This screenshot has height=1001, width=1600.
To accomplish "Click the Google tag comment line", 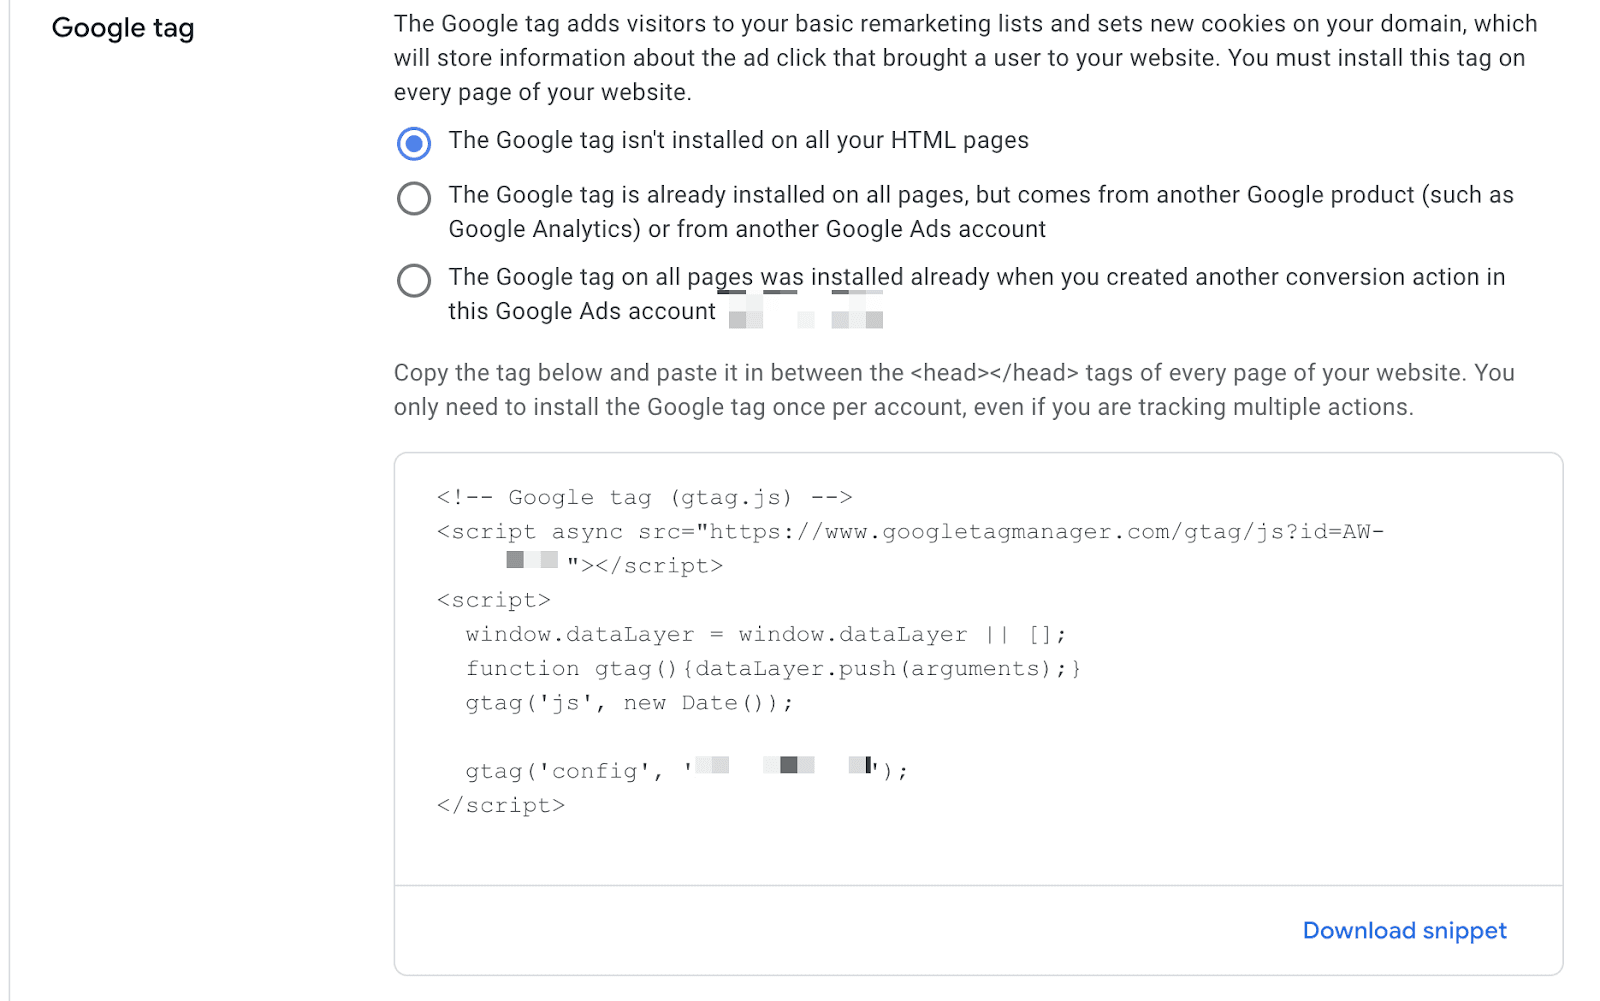I will click(x=644, y=497).
